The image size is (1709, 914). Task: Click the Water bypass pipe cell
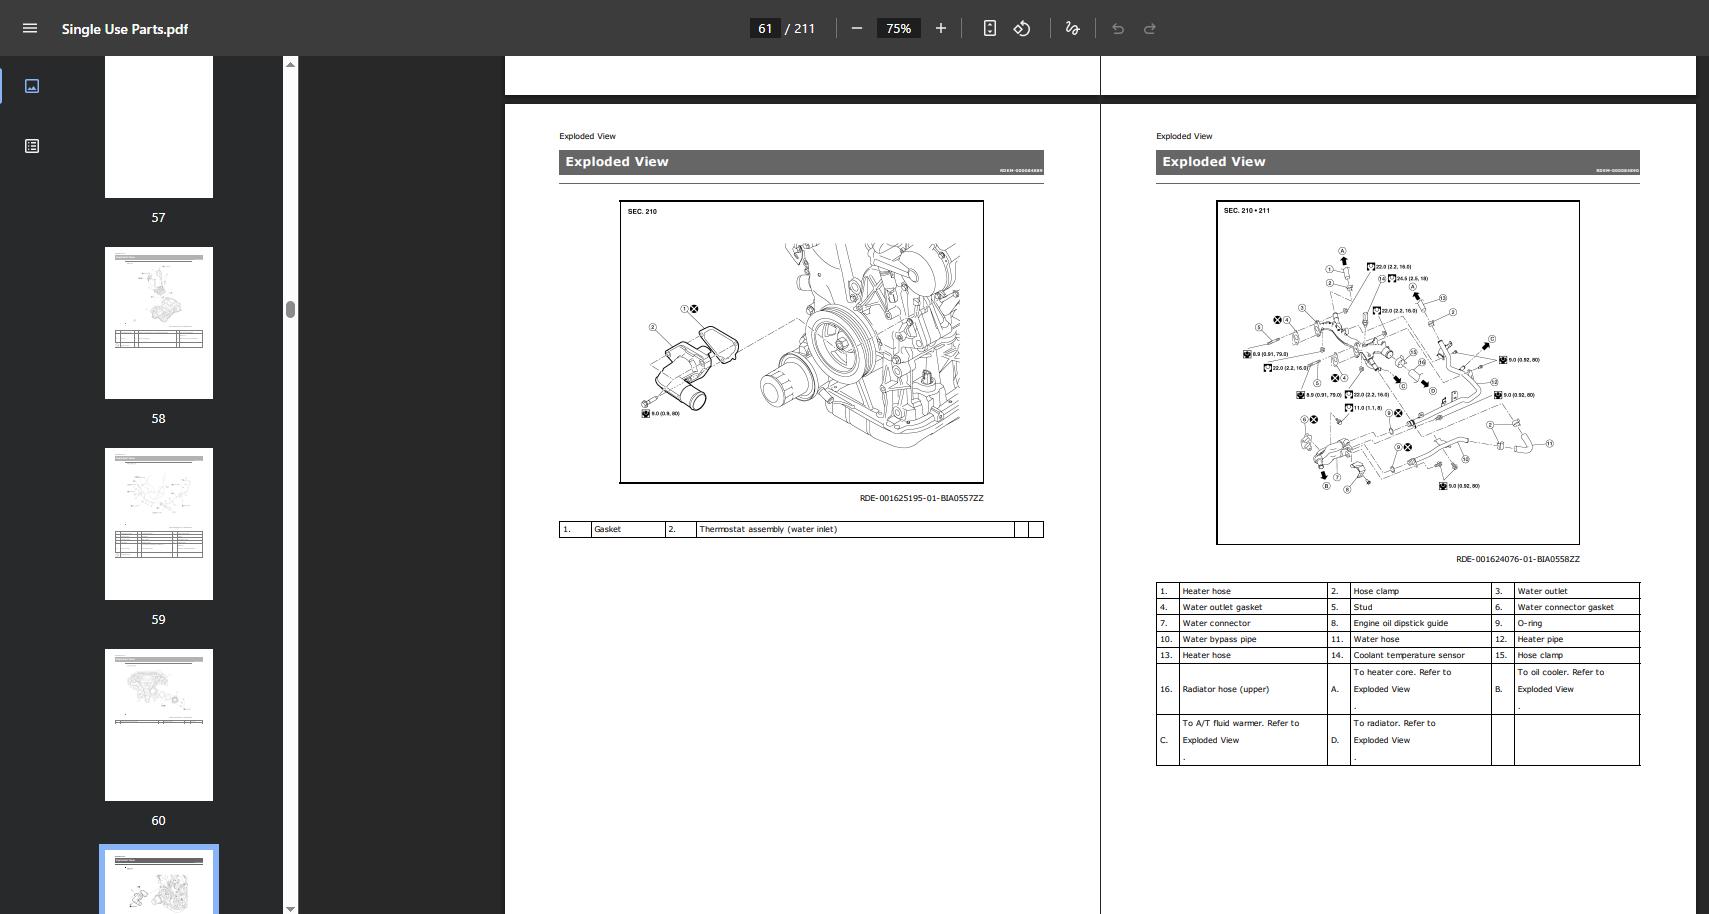pos(1253,639)
